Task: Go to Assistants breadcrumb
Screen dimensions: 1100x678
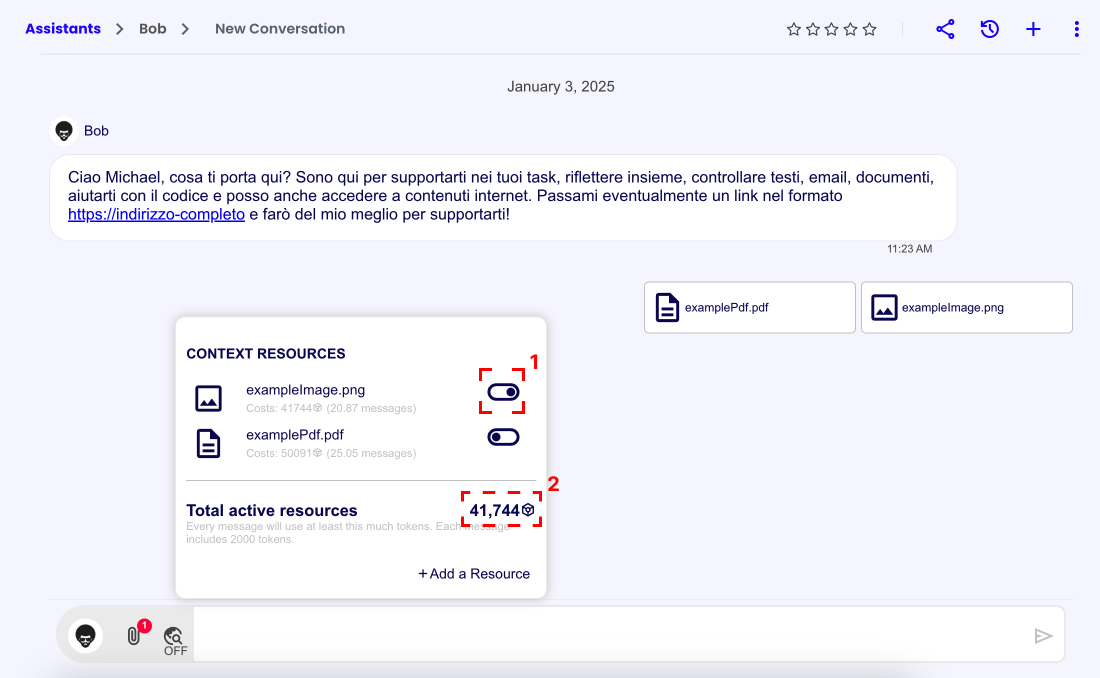Action: [x=63, y=29]
